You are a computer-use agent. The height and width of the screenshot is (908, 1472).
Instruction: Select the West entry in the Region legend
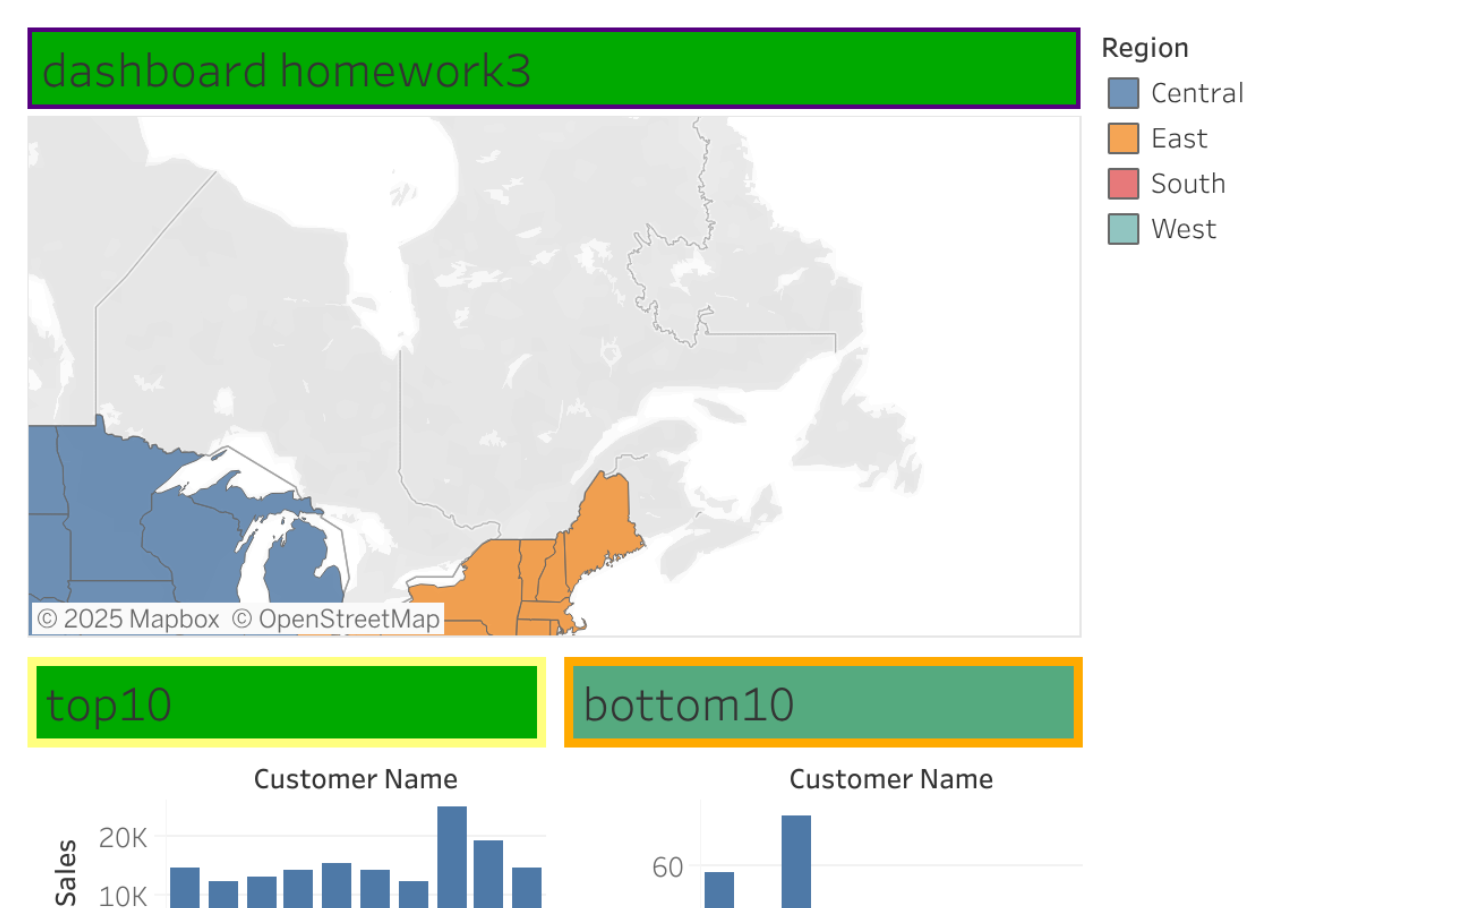click(x=1122, y=228)
